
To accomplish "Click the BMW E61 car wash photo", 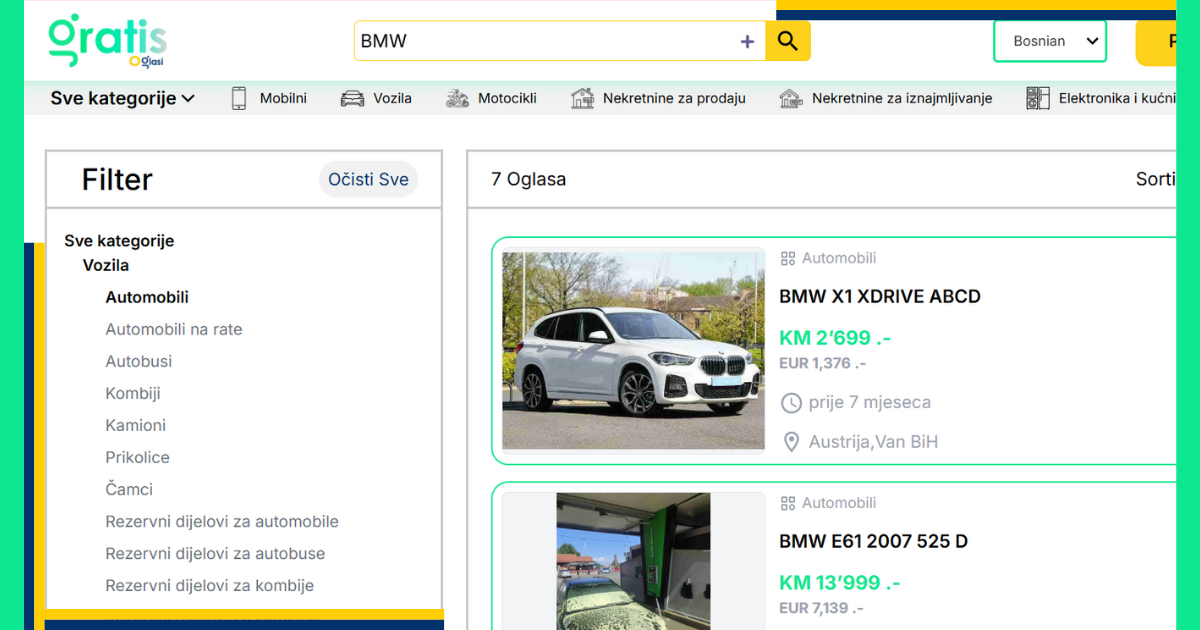I will [x=633, y=561].
